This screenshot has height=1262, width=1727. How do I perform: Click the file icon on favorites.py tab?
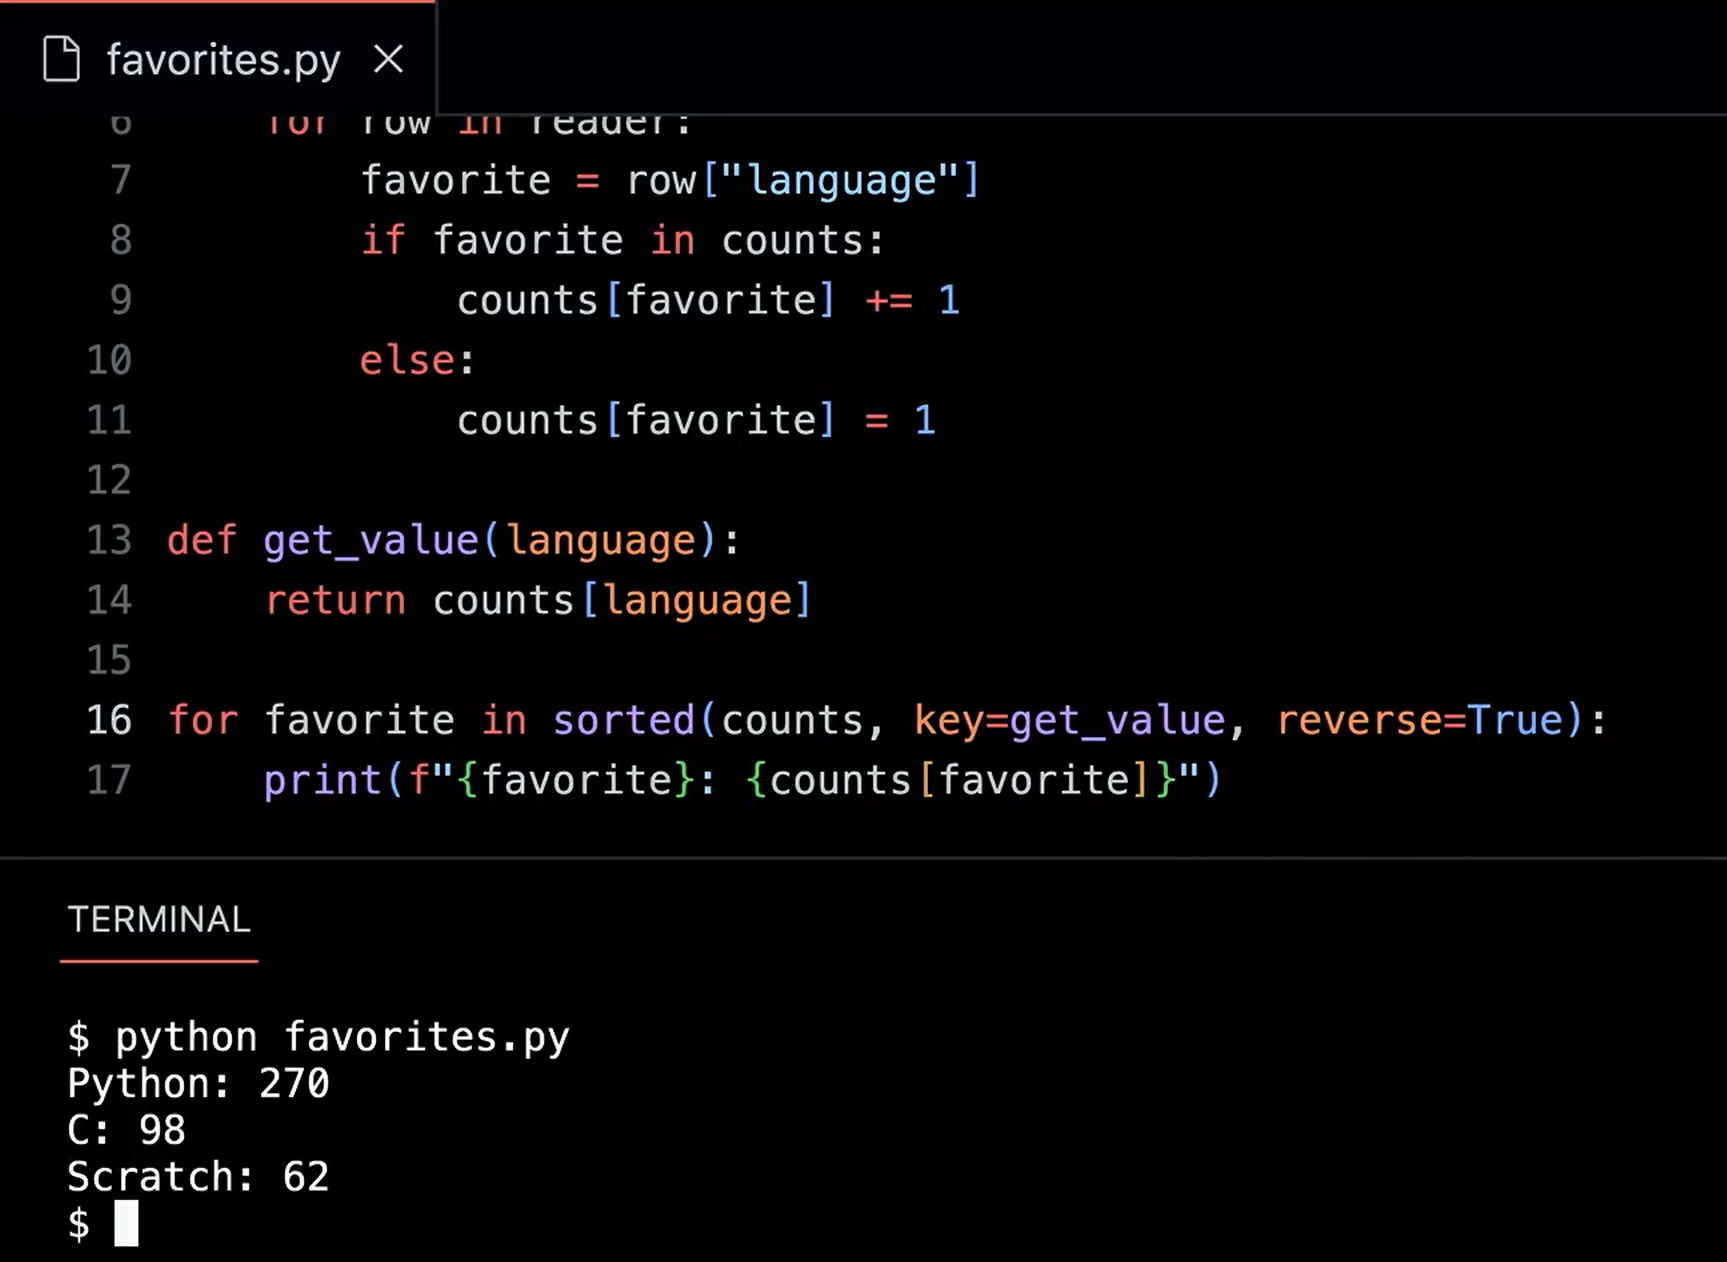point(61,59)
